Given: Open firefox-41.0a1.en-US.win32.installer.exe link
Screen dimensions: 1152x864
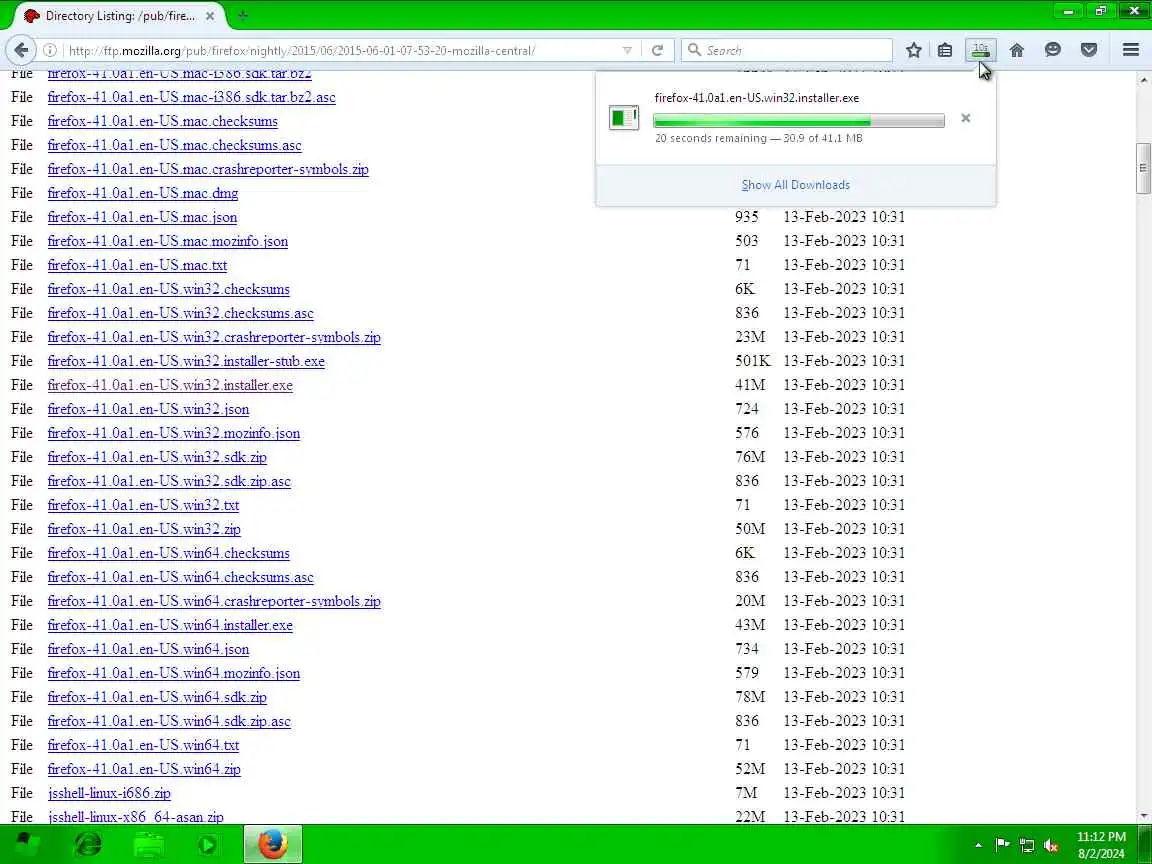Looking at the screenshot, I should coord(170,385).
